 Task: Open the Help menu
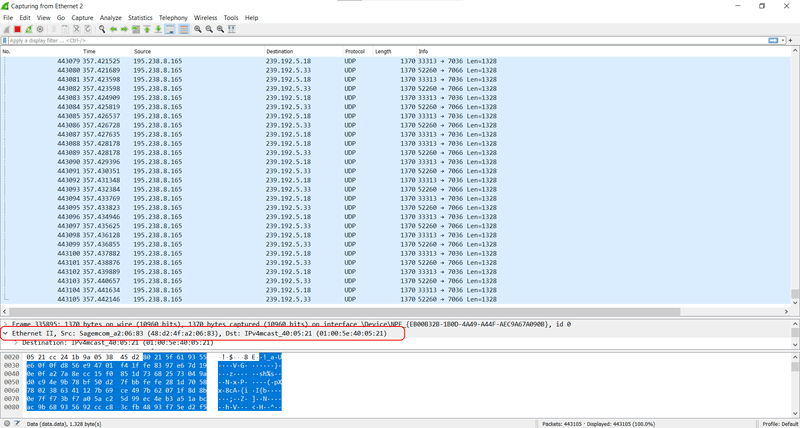pos(252,17)
